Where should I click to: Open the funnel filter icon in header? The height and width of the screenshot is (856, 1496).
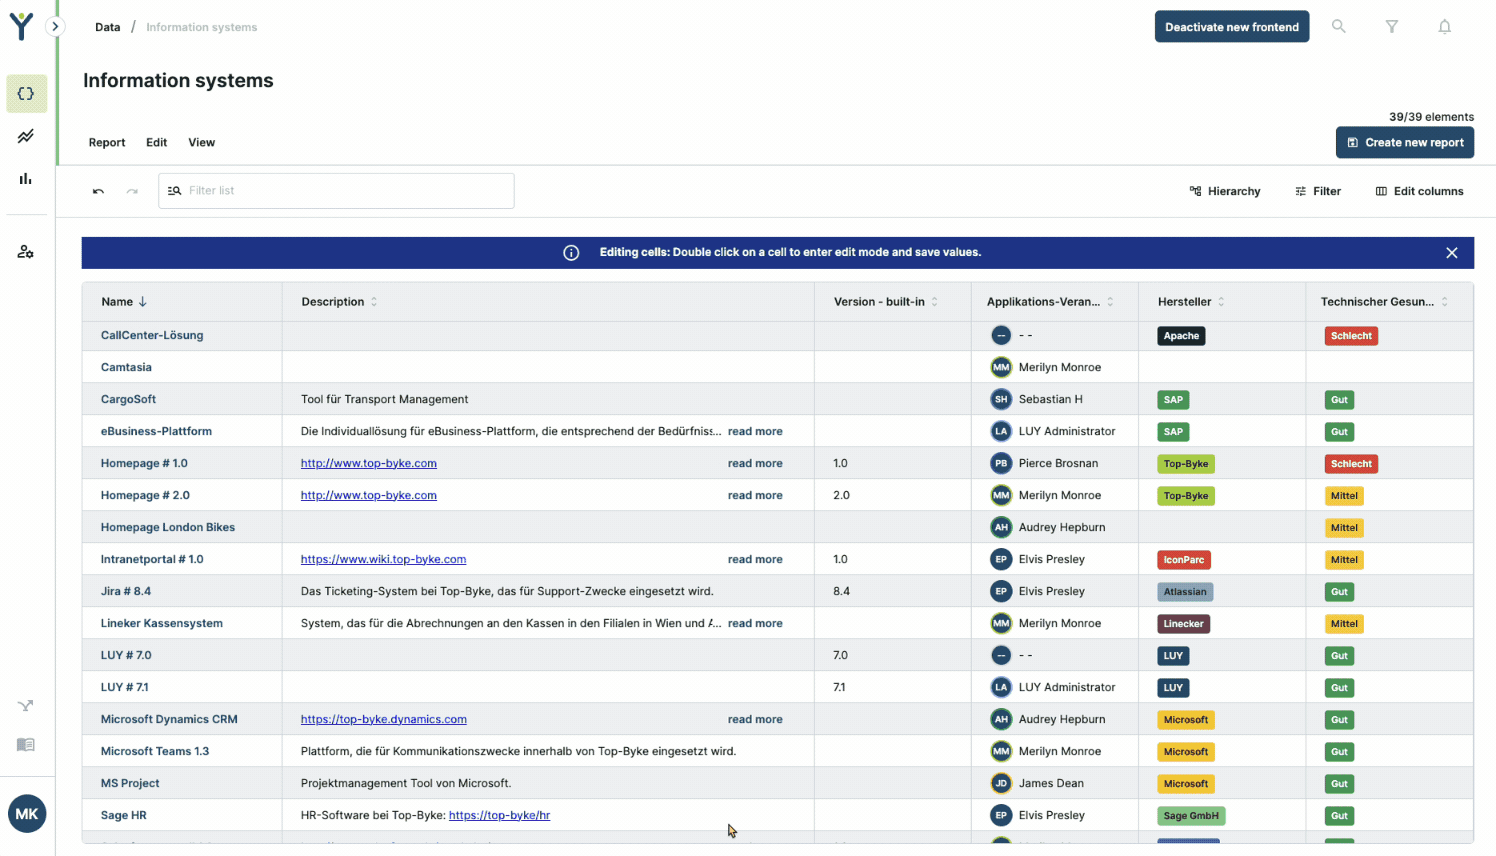click(1391, 27)
